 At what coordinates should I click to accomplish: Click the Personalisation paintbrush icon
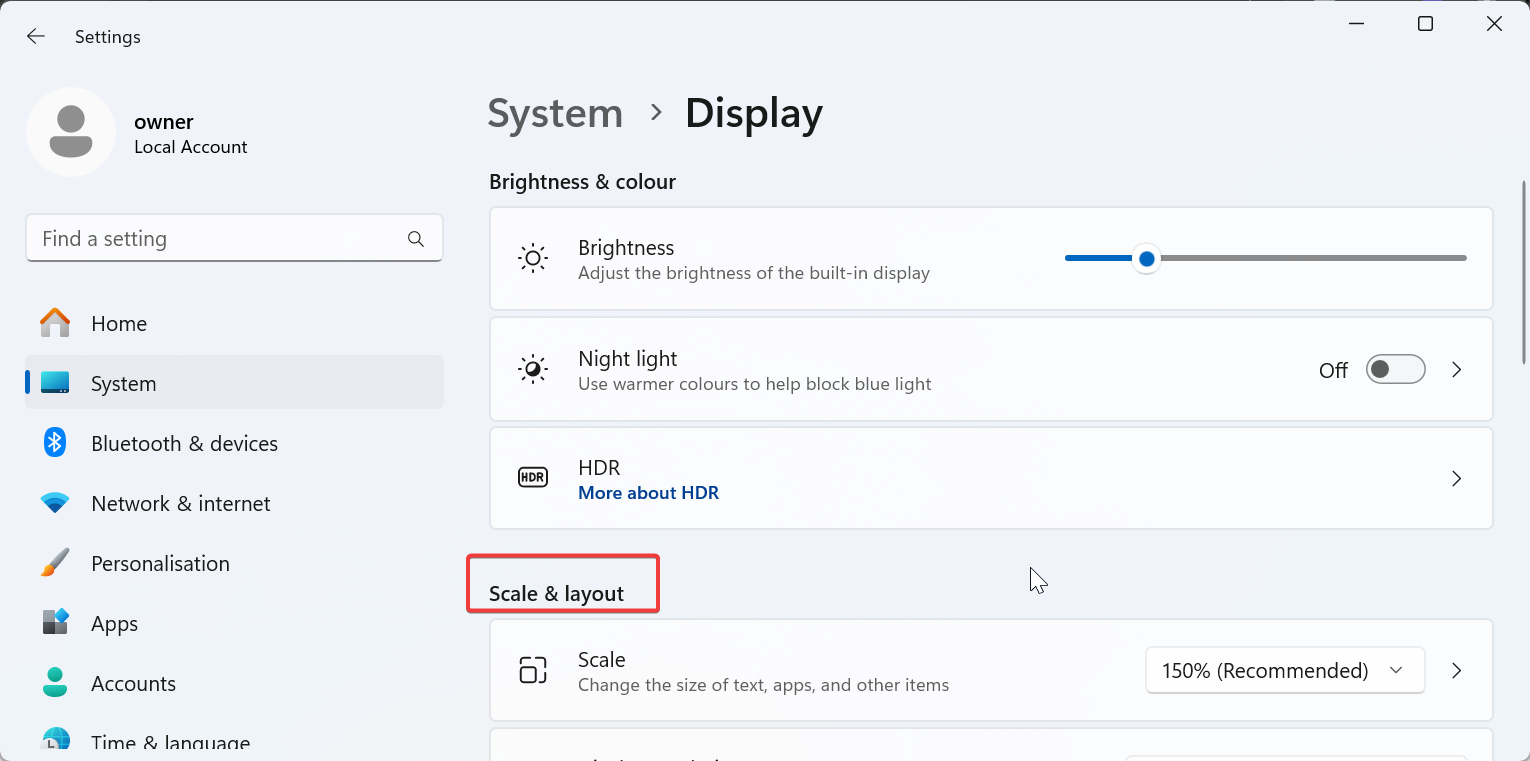click(x=55, y=563)
